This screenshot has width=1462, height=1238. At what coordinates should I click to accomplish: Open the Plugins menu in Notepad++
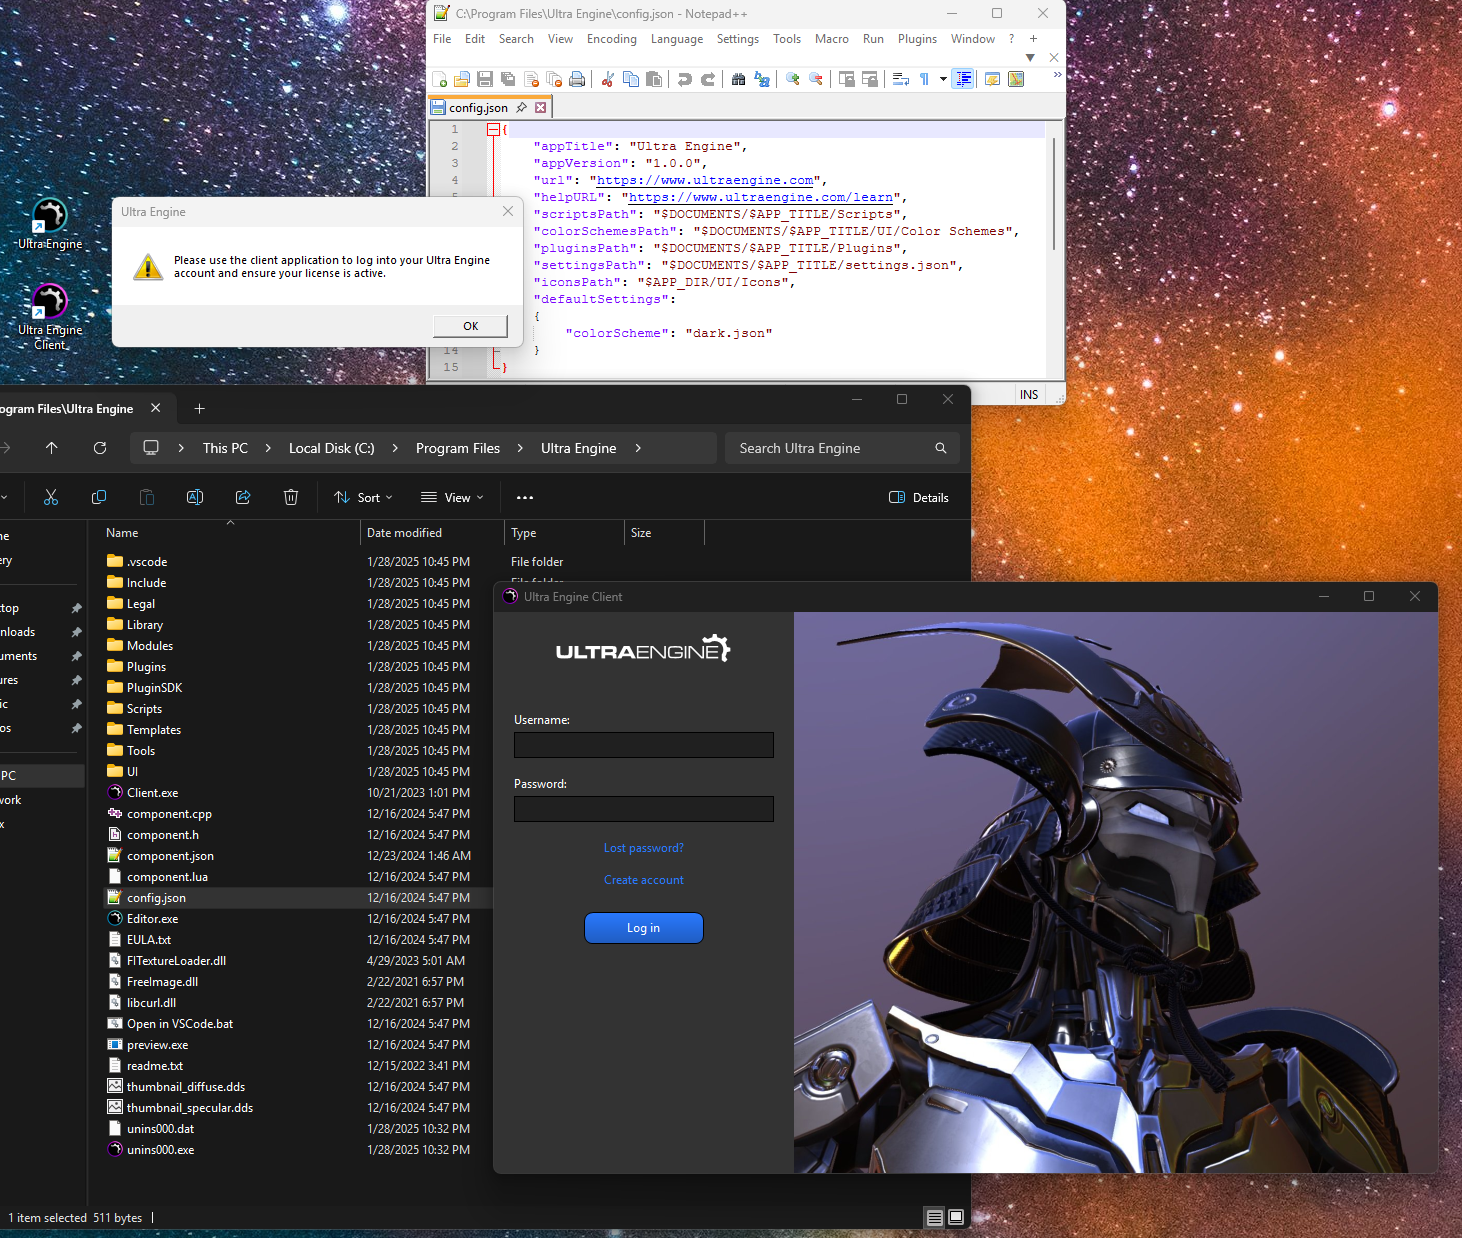(x=917, y=39)
